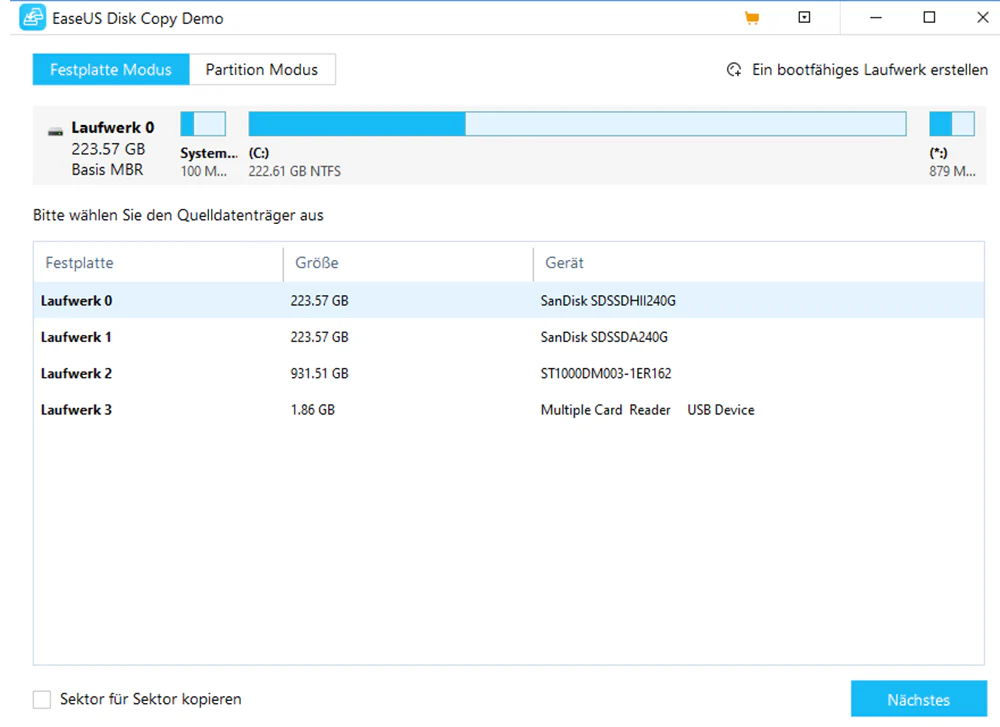Click the orange shopping cart icon
The height and width of the screenshot is (727, 1000).
[752, 18]
